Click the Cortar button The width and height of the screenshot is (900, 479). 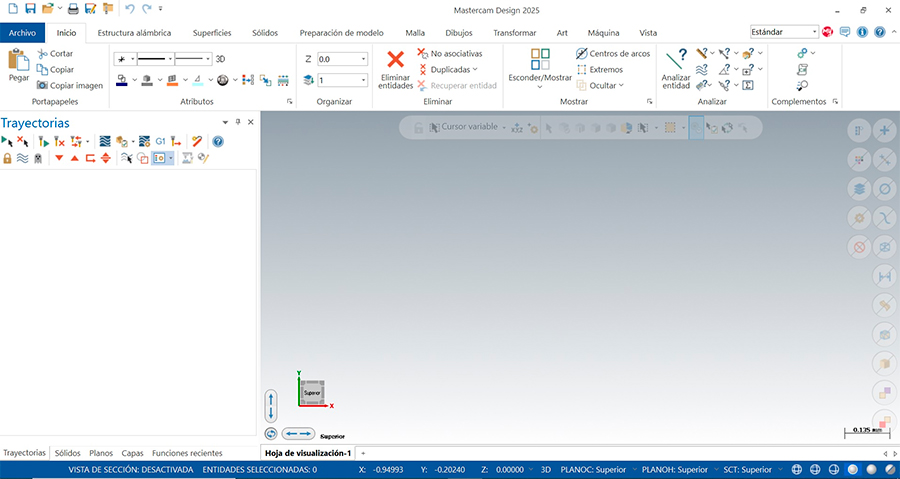point(61,53)
